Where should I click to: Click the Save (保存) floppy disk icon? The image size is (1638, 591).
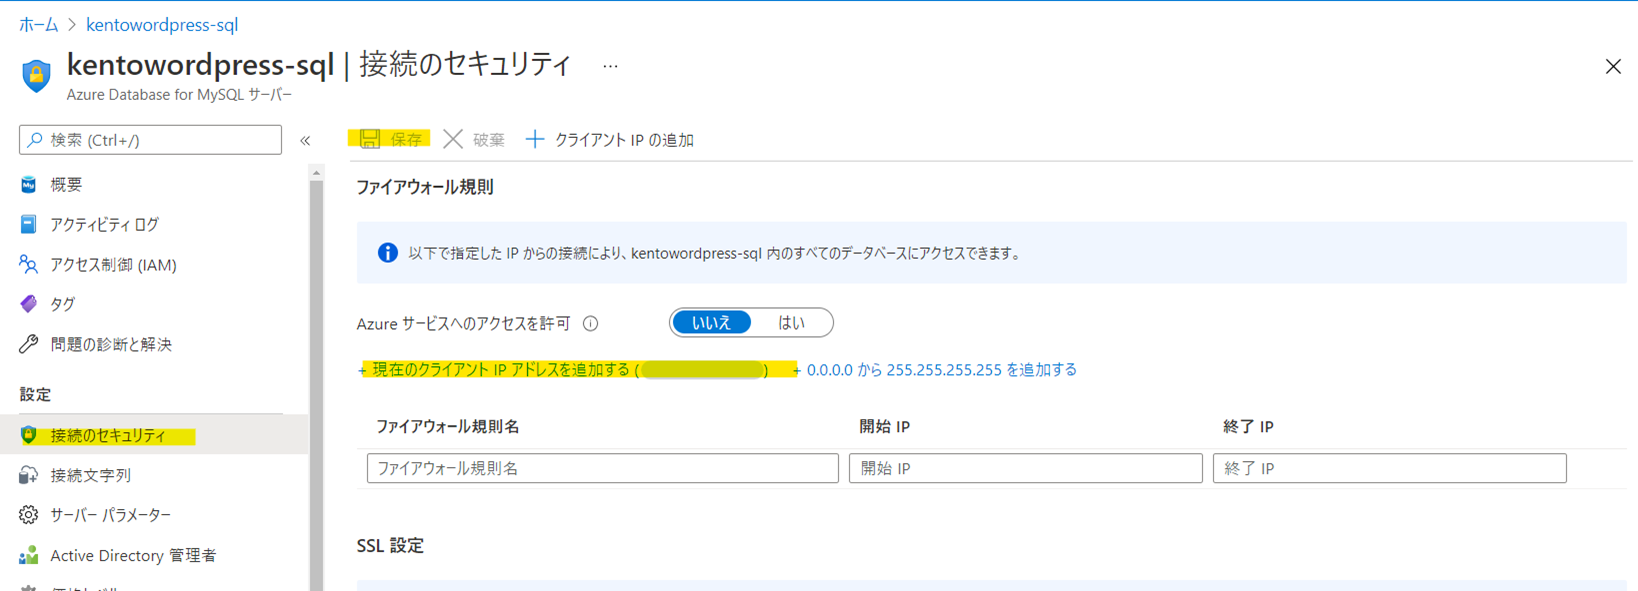point(370,139)
